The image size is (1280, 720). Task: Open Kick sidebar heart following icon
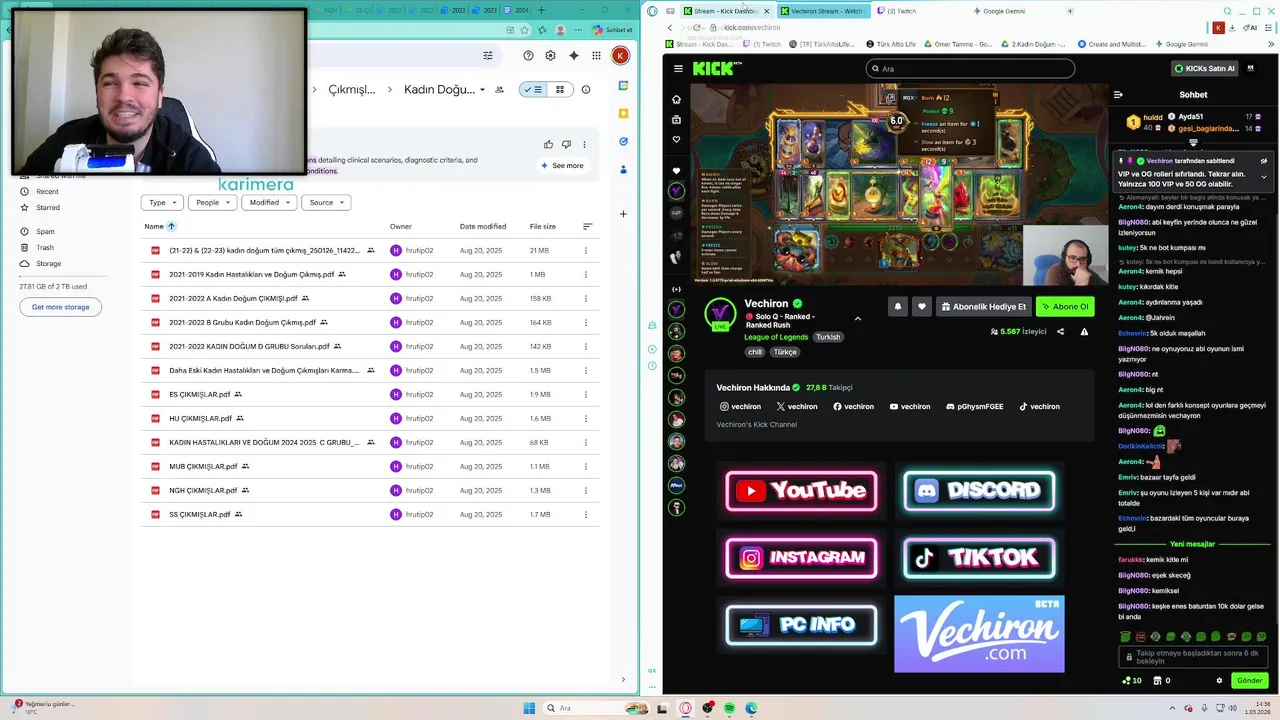[677, 139]
